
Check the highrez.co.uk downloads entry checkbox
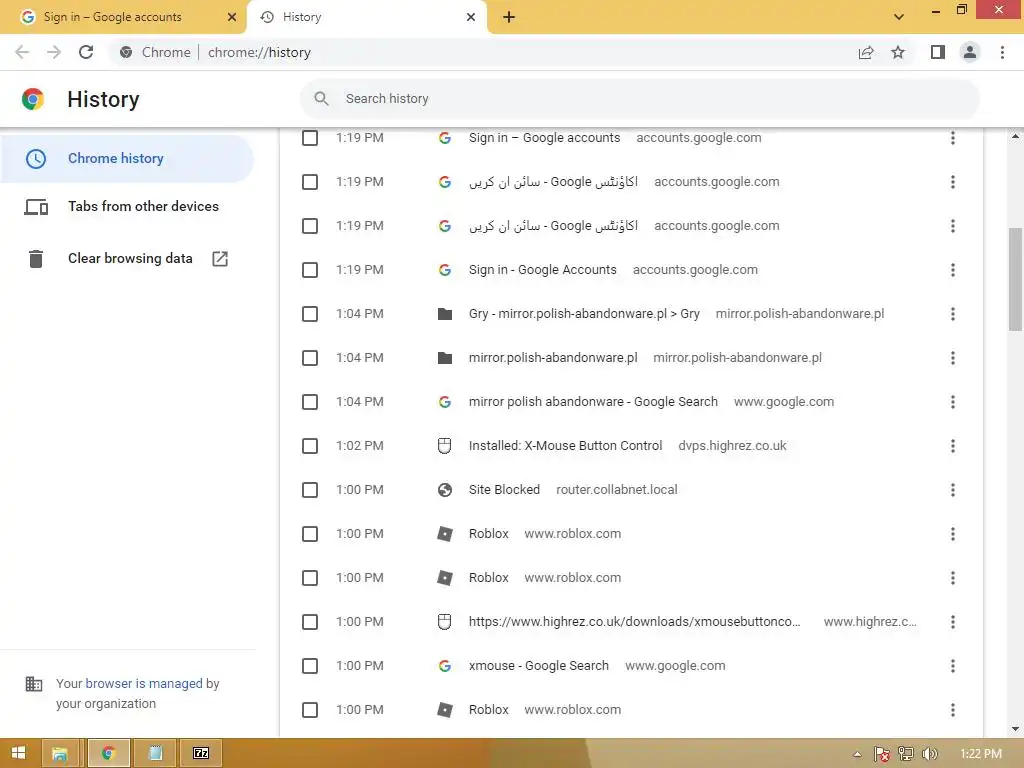pos(310,622)
